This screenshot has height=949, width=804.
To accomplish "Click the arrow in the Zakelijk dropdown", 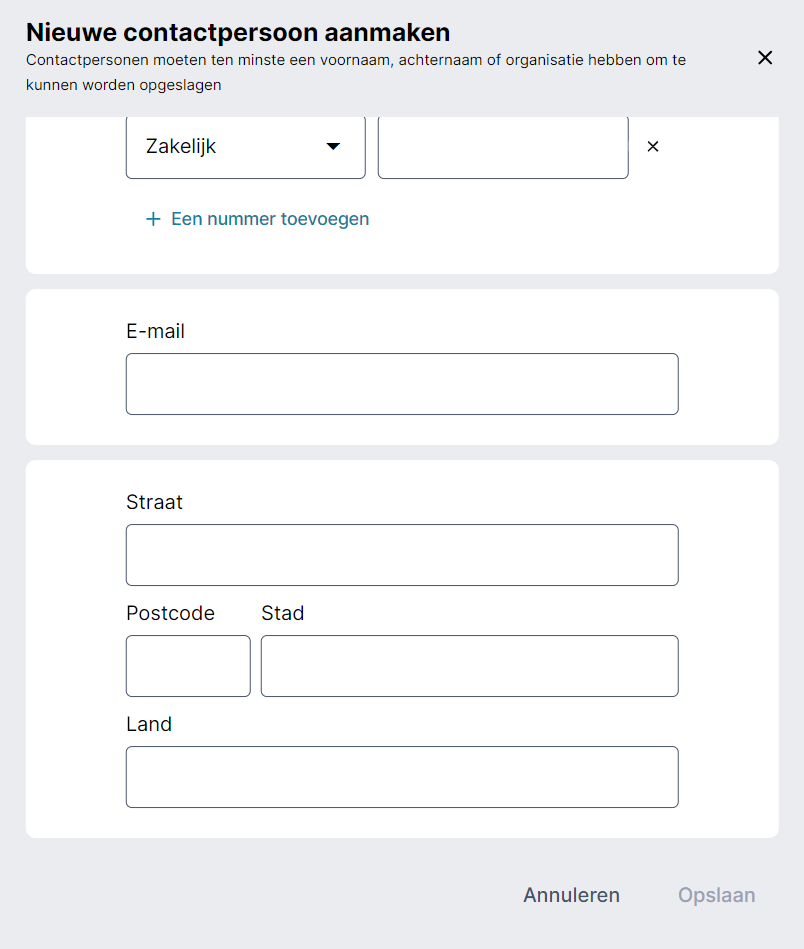I will click(334, 147).
